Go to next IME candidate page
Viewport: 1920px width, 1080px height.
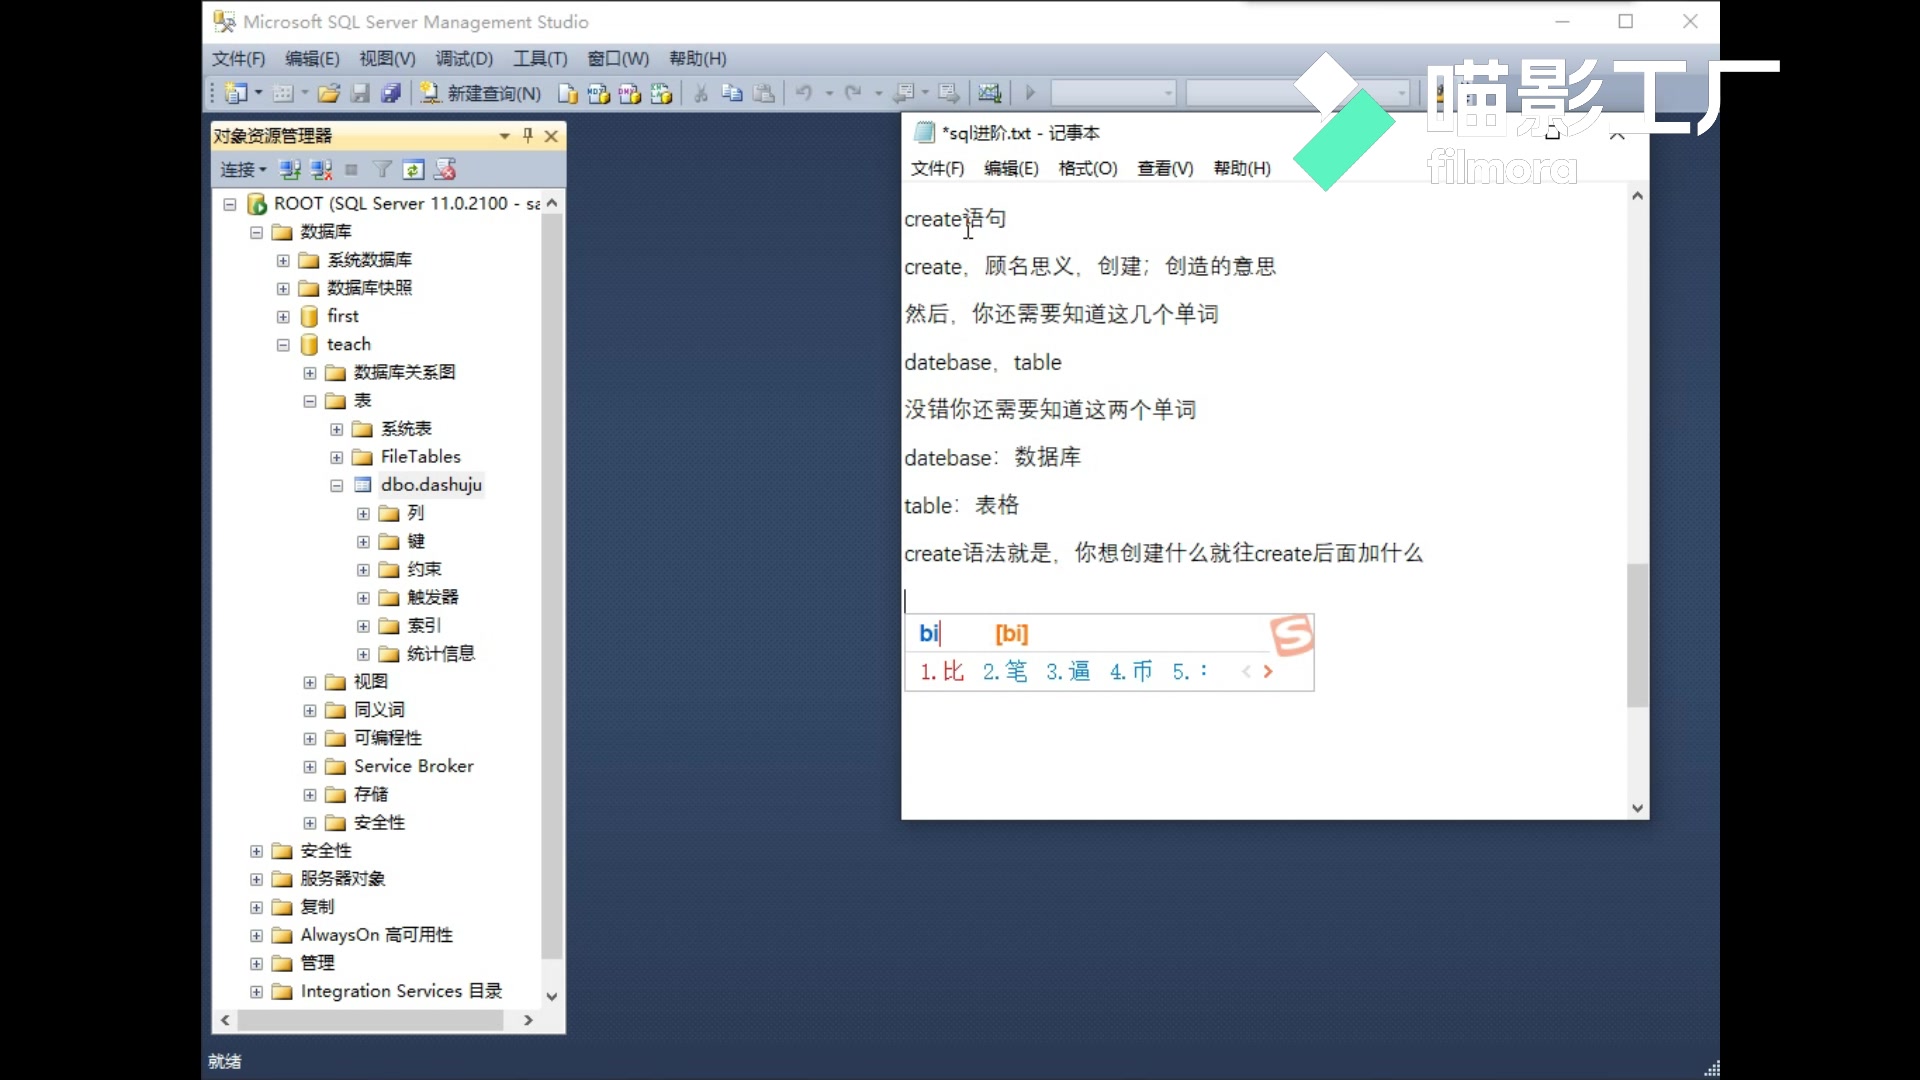1268,672
